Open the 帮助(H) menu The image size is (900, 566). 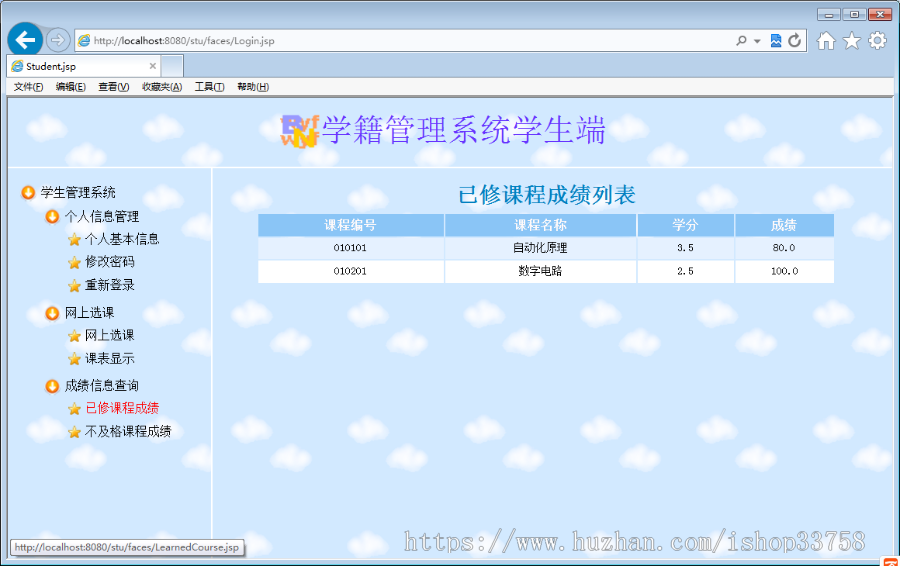tap(253, 87)
